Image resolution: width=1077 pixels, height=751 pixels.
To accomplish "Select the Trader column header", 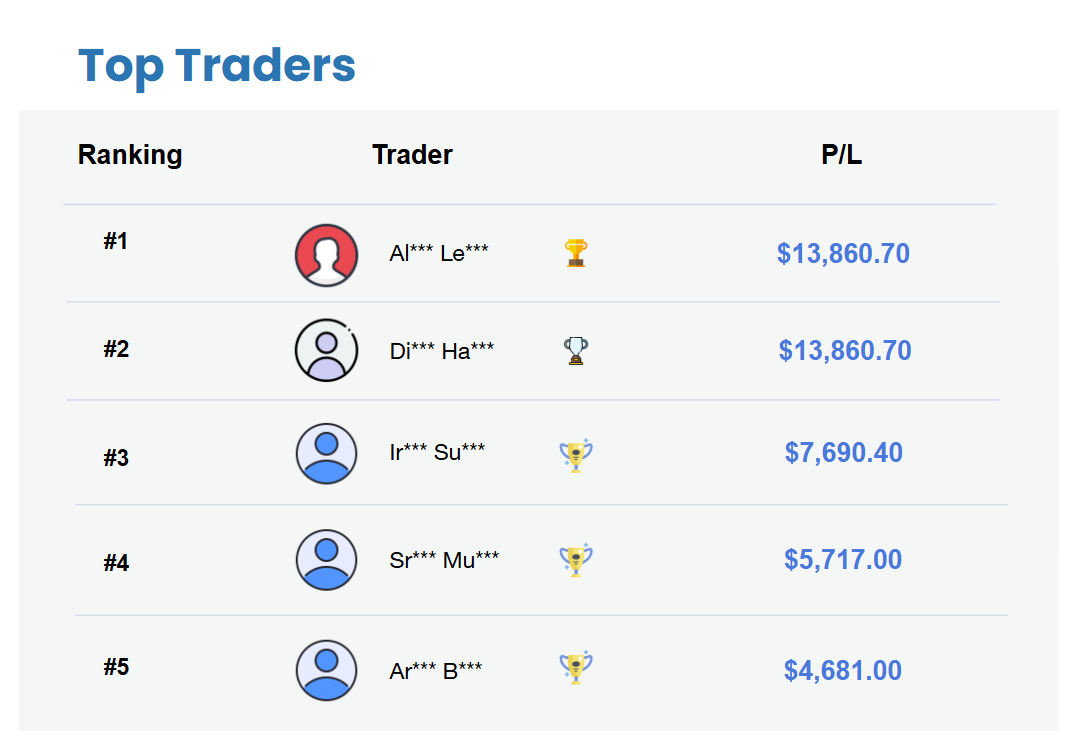I will click(x=412, y=155).
